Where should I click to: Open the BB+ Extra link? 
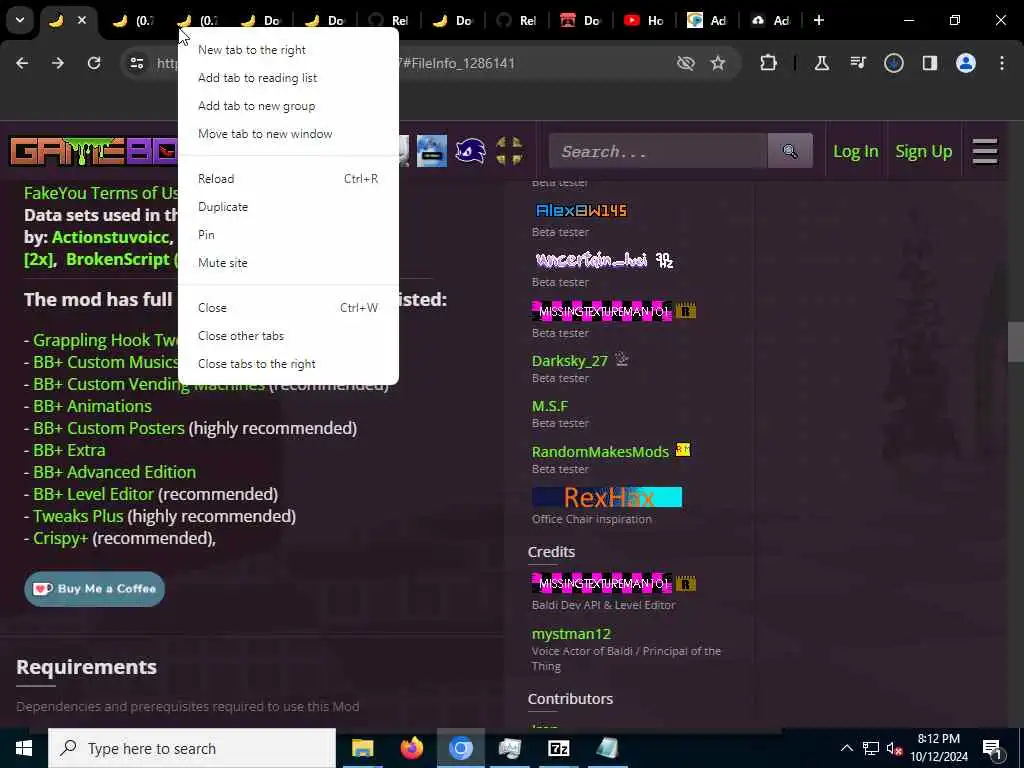(x=69, y=451)
